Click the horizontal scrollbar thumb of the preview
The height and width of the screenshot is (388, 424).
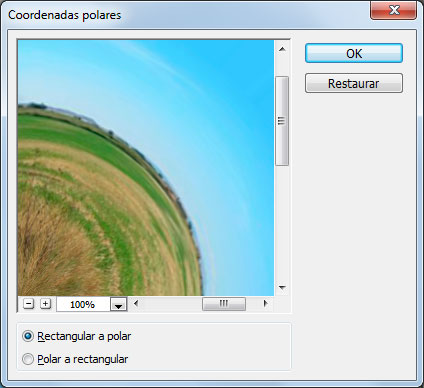click(x=224, y=304)
